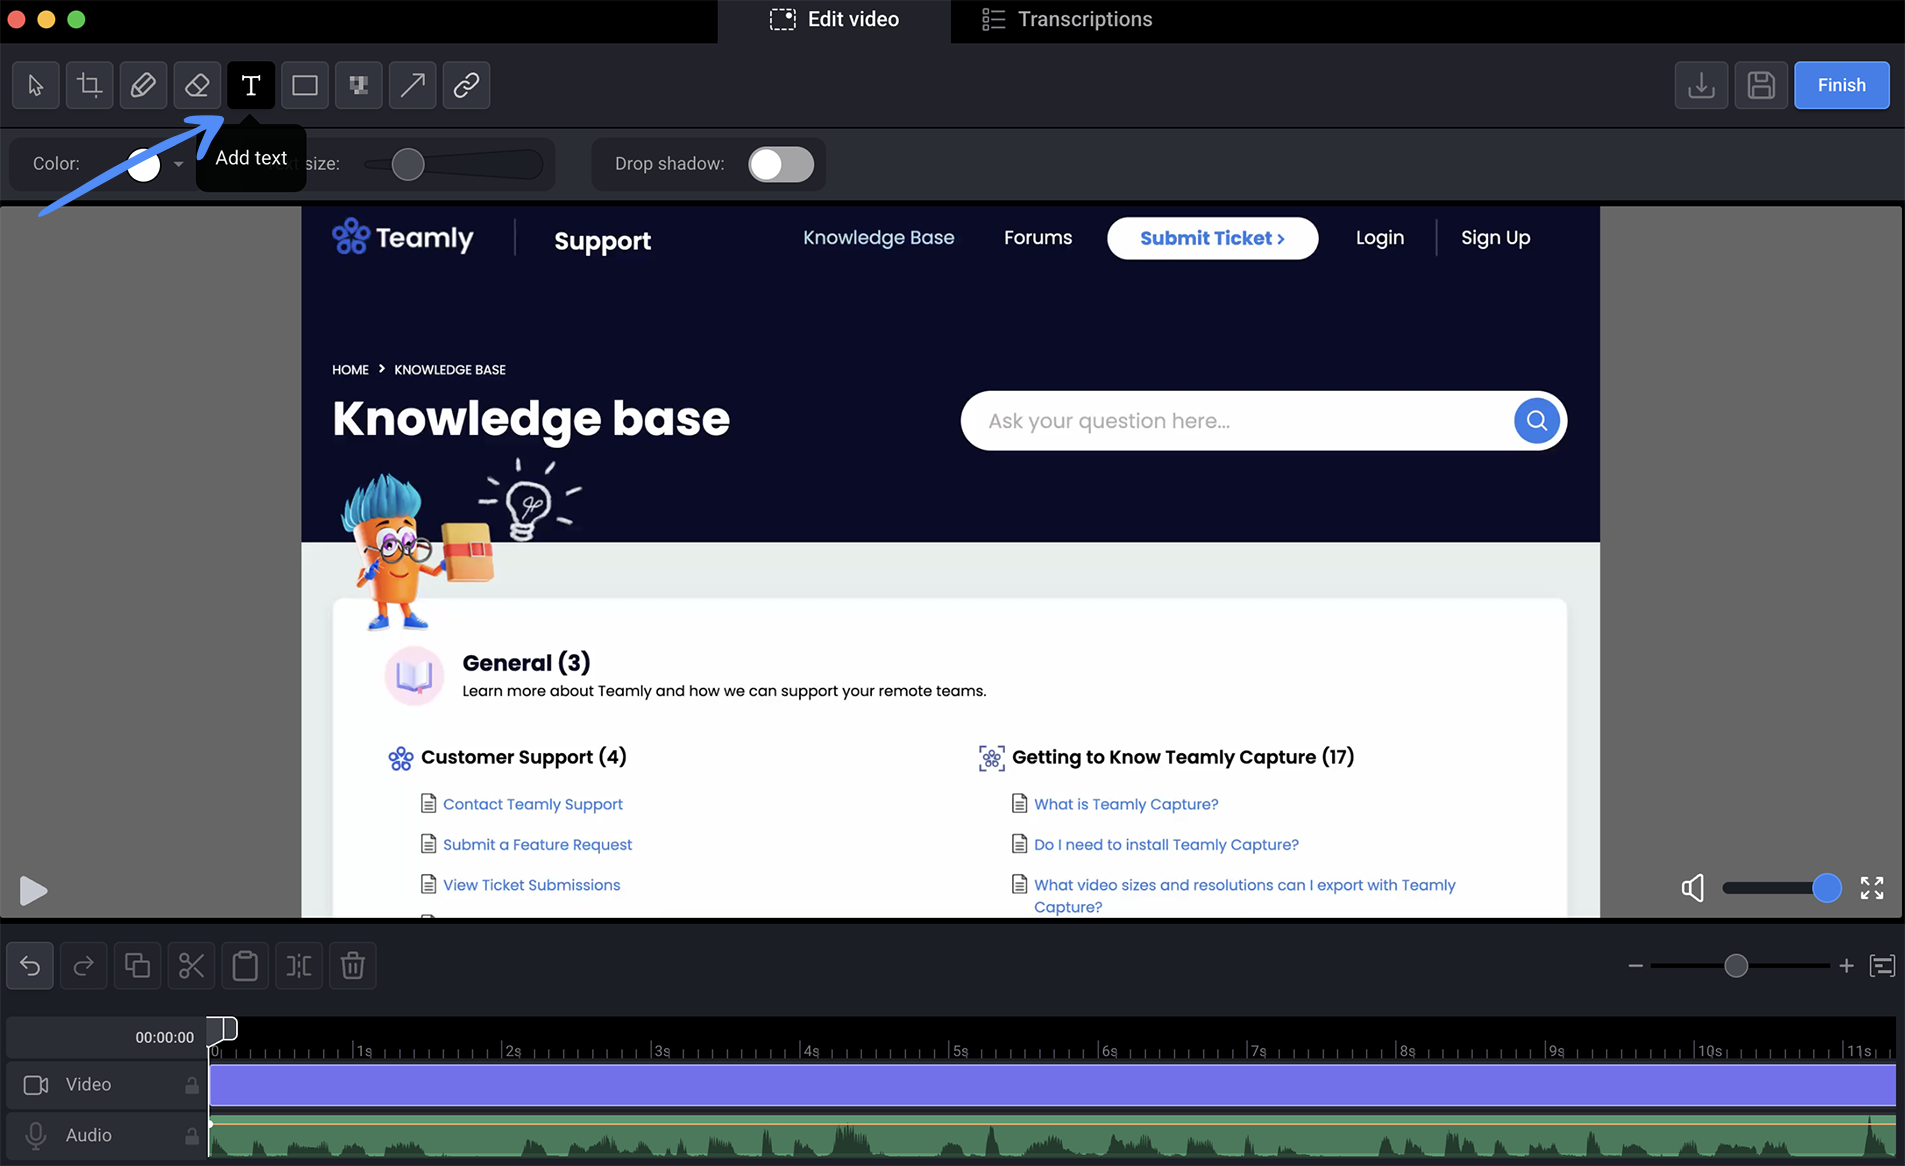Click the HOME breadcrumb
1905x1166 pixels.
(x=350, y=370)
